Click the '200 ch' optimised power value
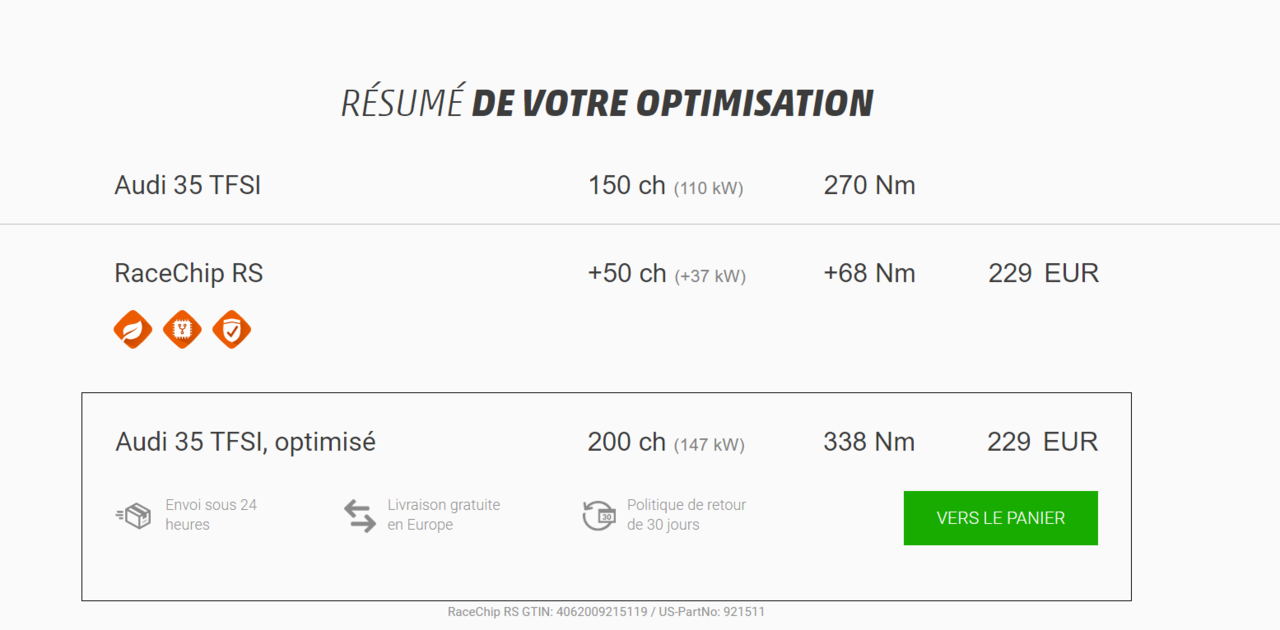 coord(627,442)
